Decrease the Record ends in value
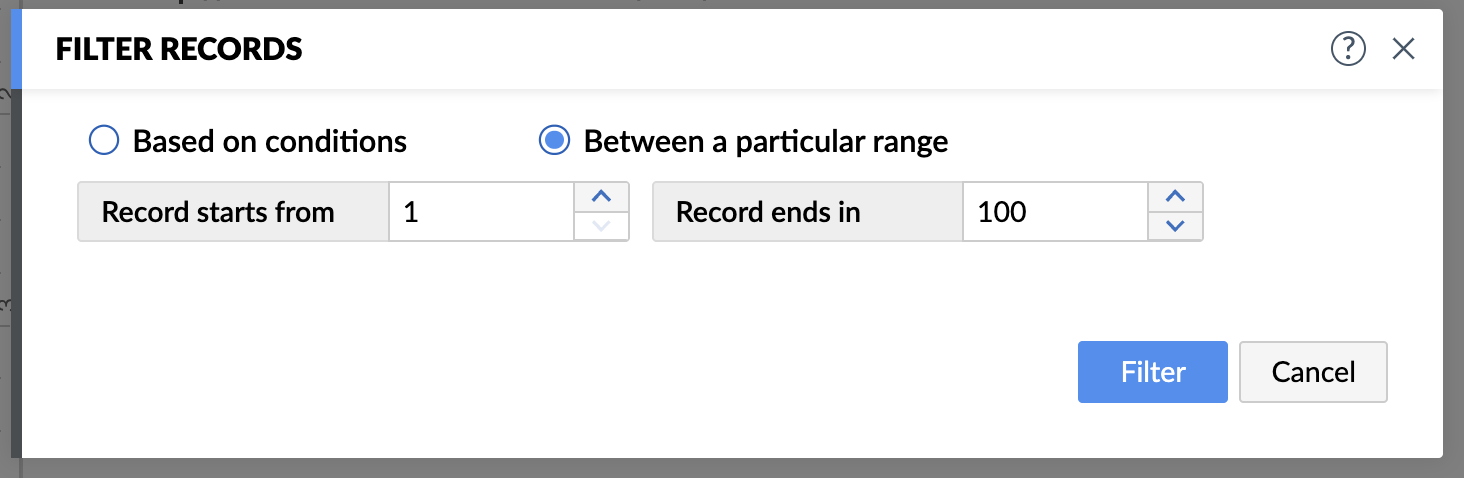Screen dimensions: 1464x478 1175,226
